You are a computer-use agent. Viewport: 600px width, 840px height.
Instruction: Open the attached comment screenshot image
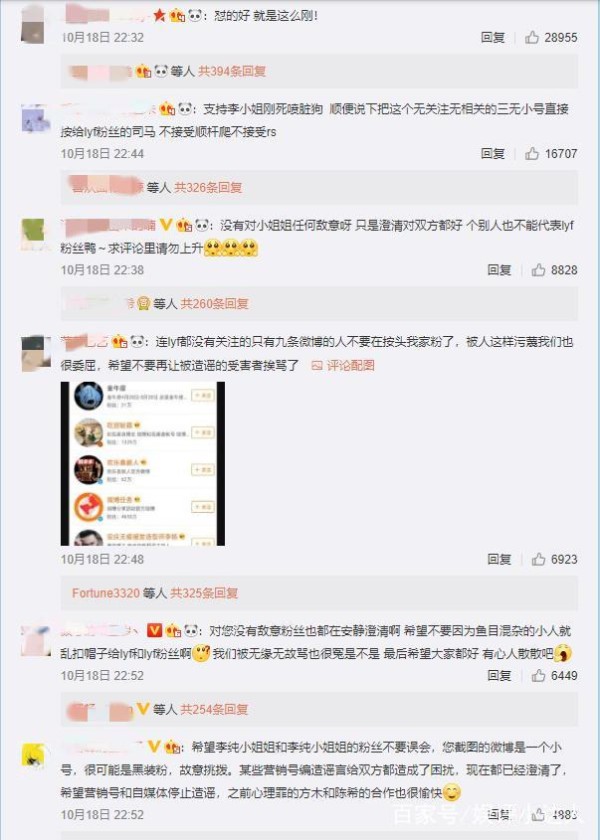tap(142, 463)
